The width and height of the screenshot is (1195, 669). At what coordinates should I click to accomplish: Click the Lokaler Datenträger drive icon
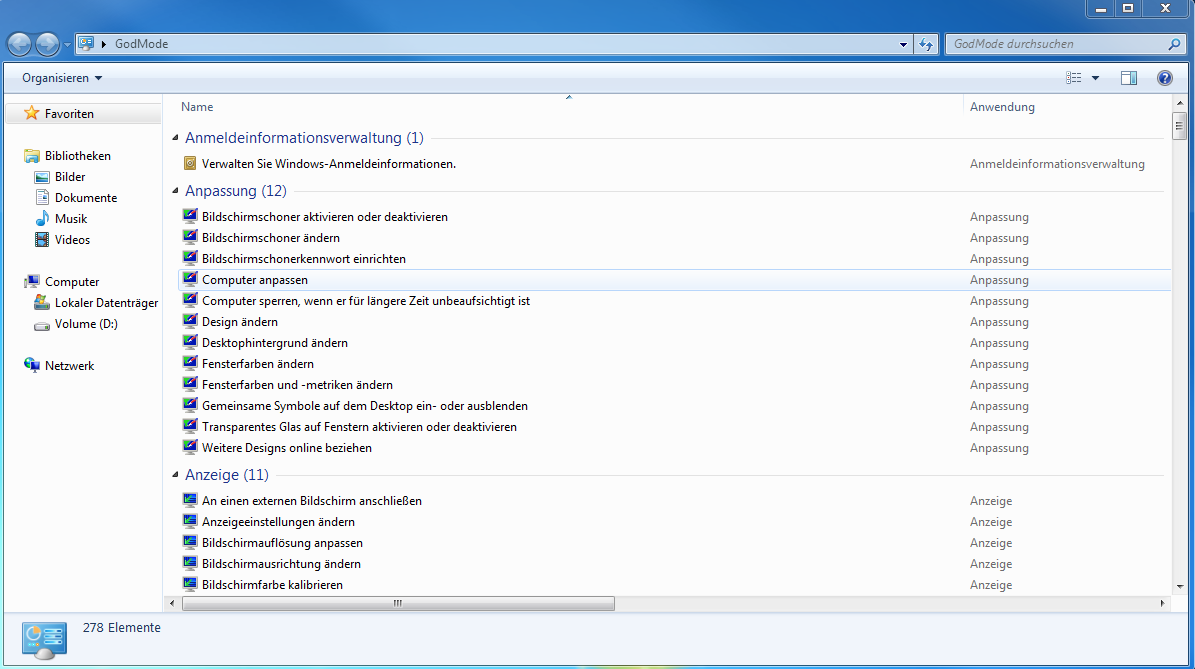(x=42, y=302)
